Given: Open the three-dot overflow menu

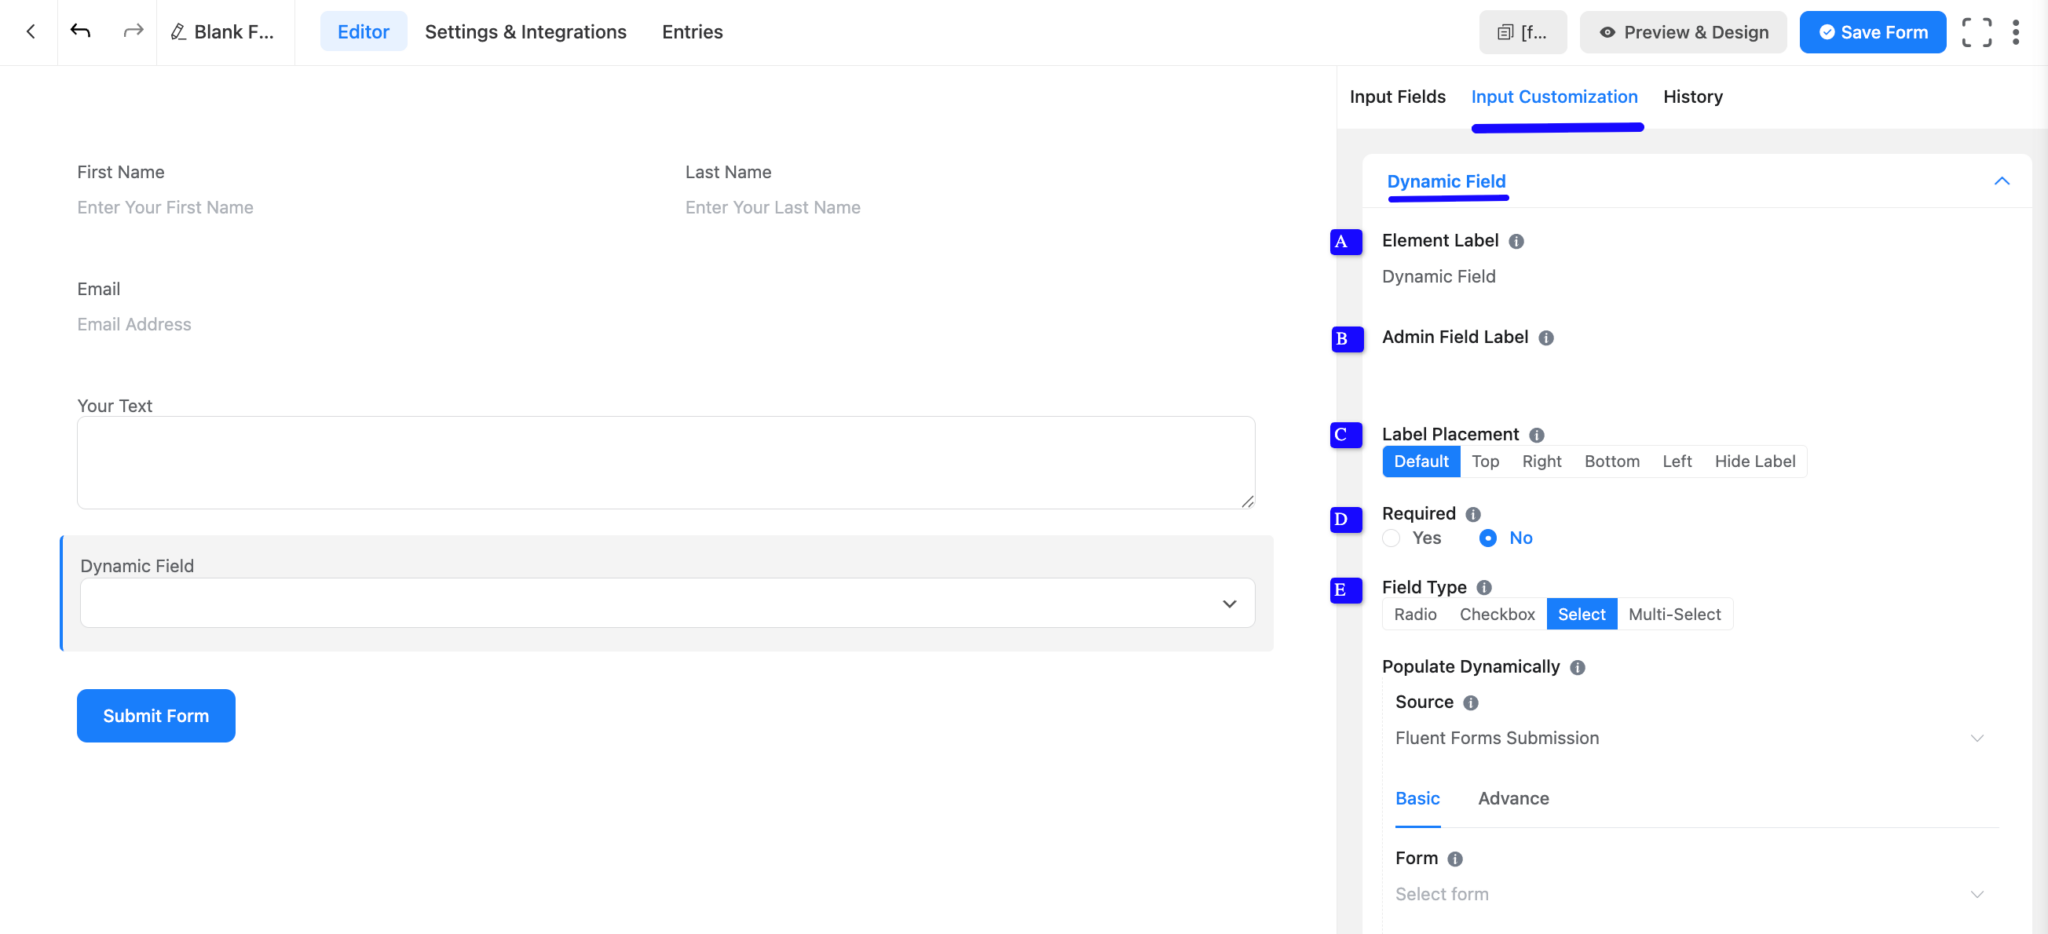Looking at the screenshot, I should click(x=2017, y=31).
